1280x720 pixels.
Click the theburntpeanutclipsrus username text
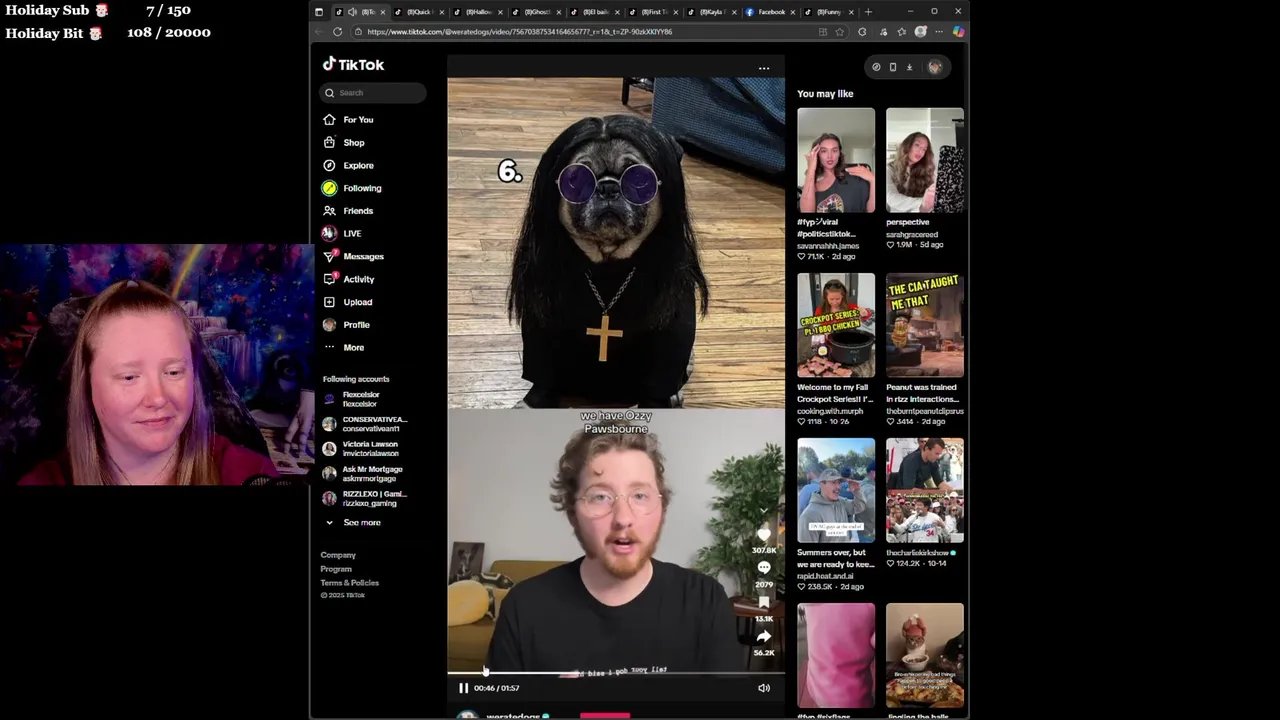925,411
